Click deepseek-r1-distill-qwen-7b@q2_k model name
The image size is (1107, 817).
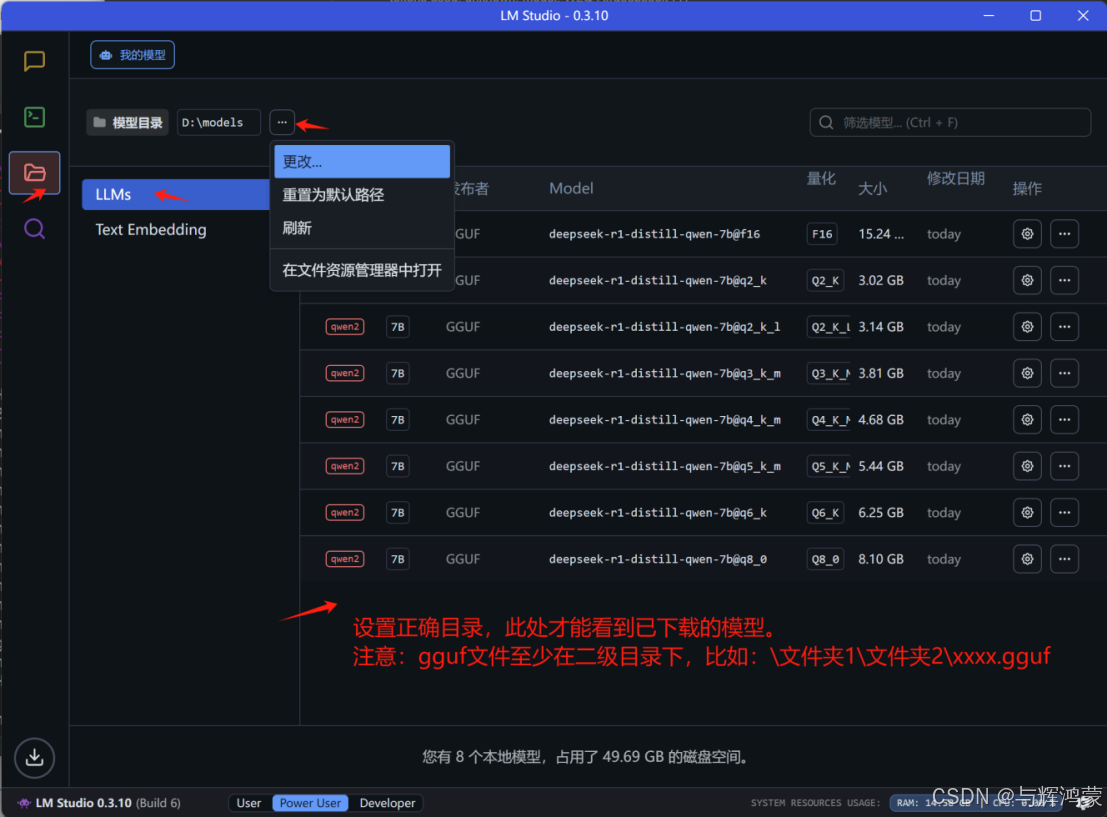point(658,280)
